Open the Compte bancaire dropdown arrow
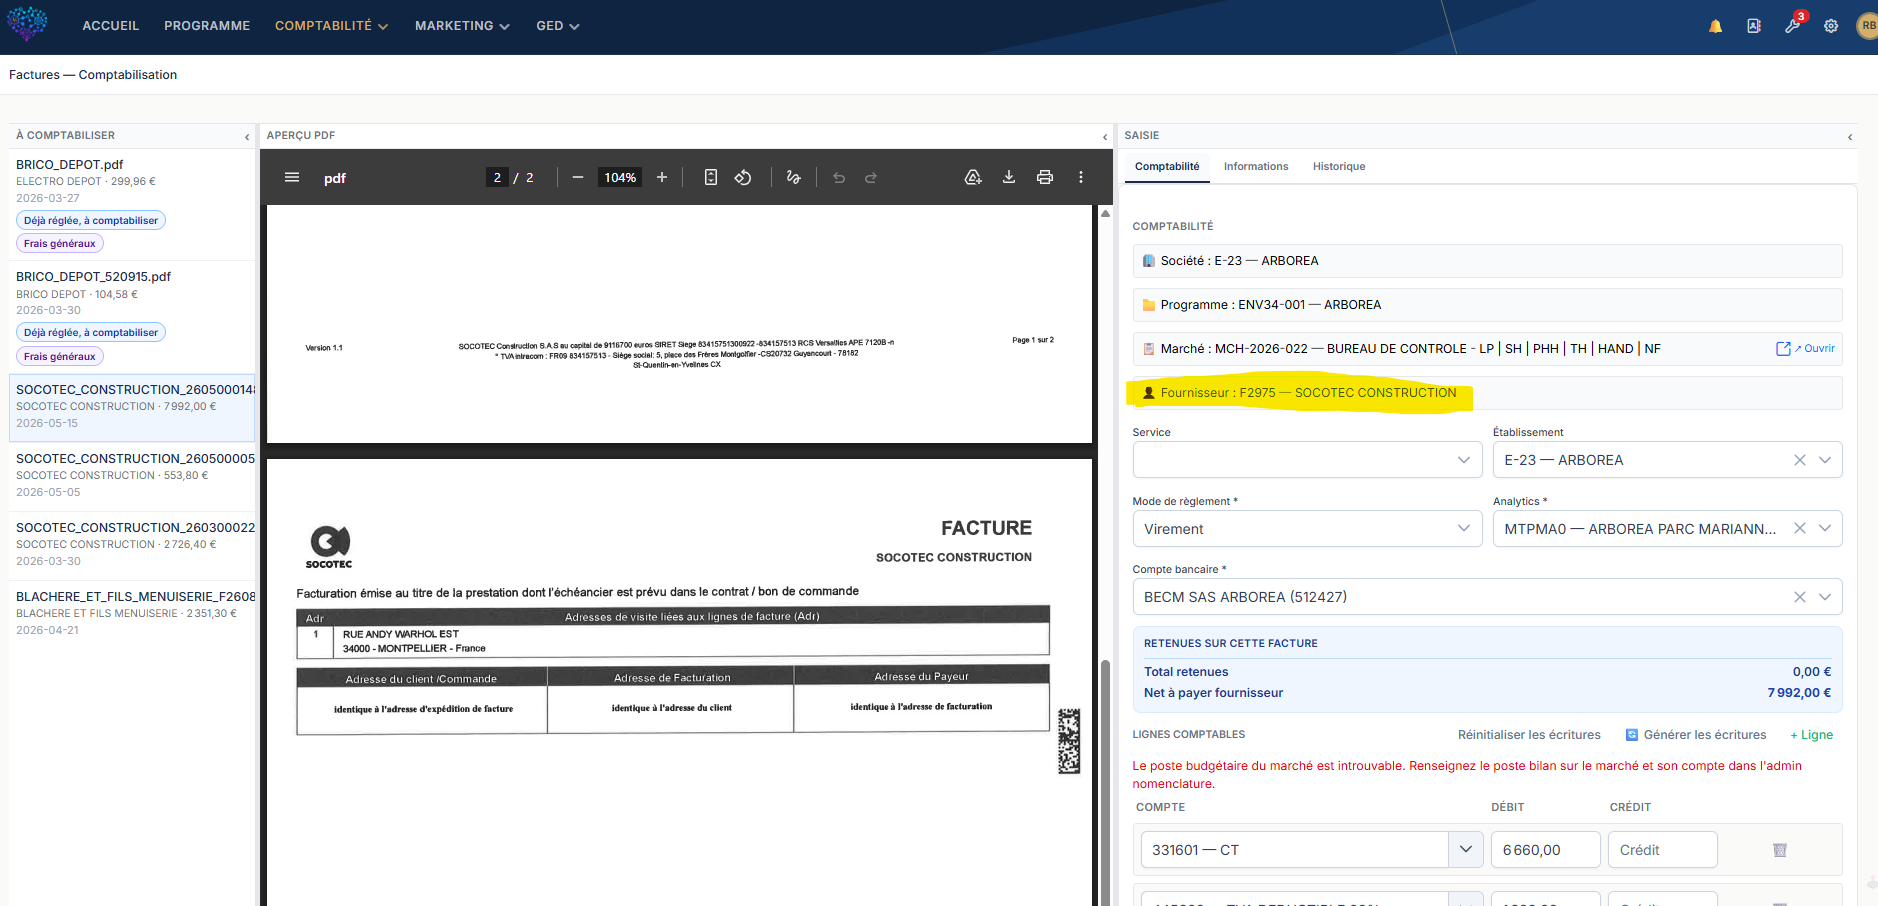The width and height of the screenshot is (1878, 906). (1825, 597)
